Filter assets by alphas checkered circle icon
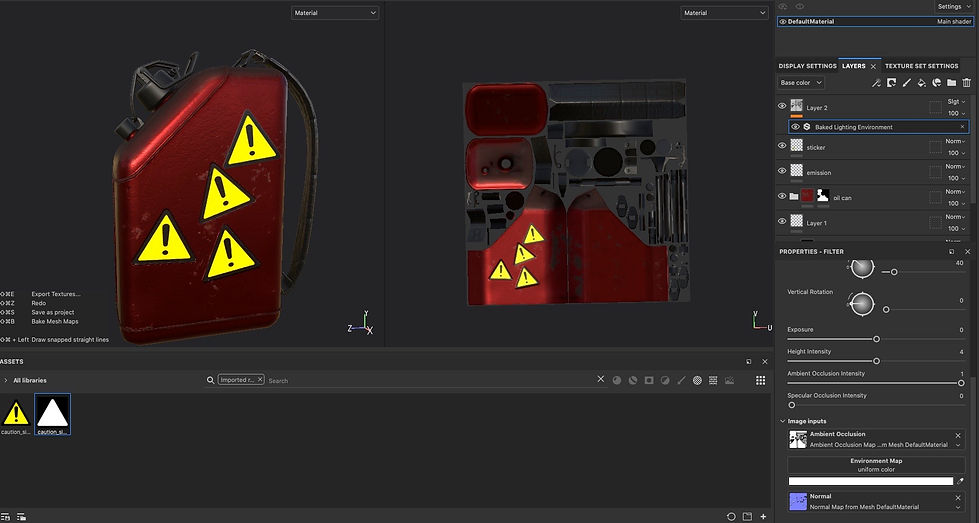The height and width of the screenshot is (523, 979). coord(697,380)
